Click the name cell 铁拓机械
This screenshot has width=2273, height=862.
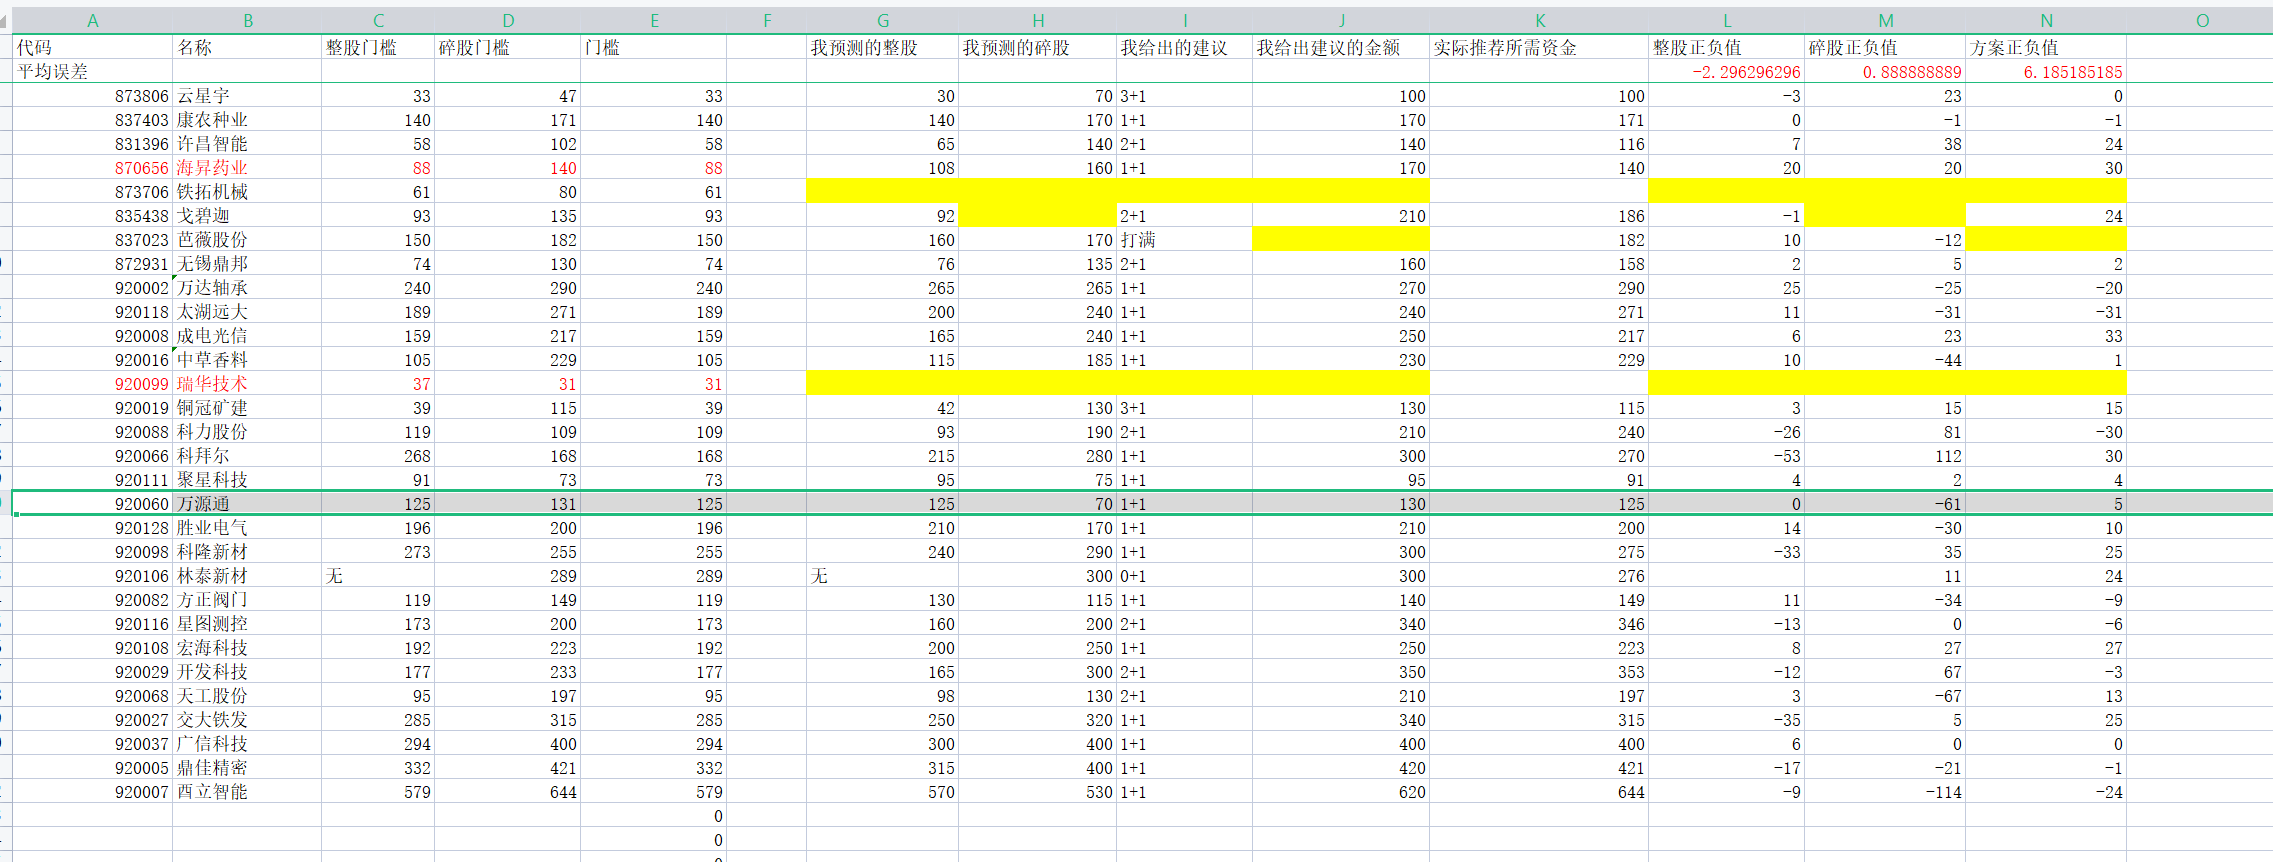coord(247,192)
